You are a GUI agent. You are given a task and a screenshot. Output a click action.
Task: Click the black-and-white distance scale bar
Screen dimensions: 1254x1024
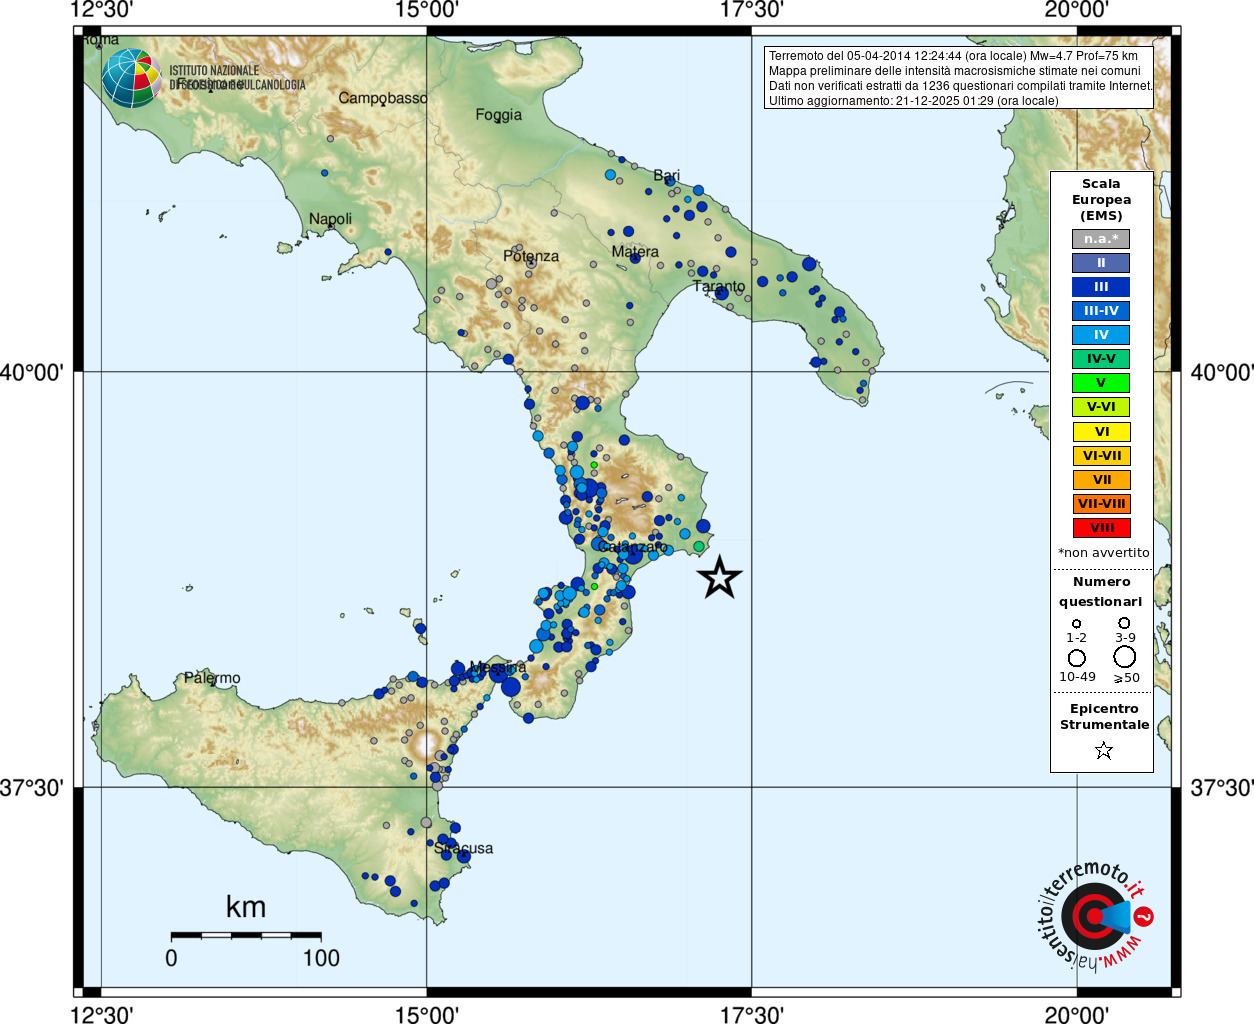point(246,936)
